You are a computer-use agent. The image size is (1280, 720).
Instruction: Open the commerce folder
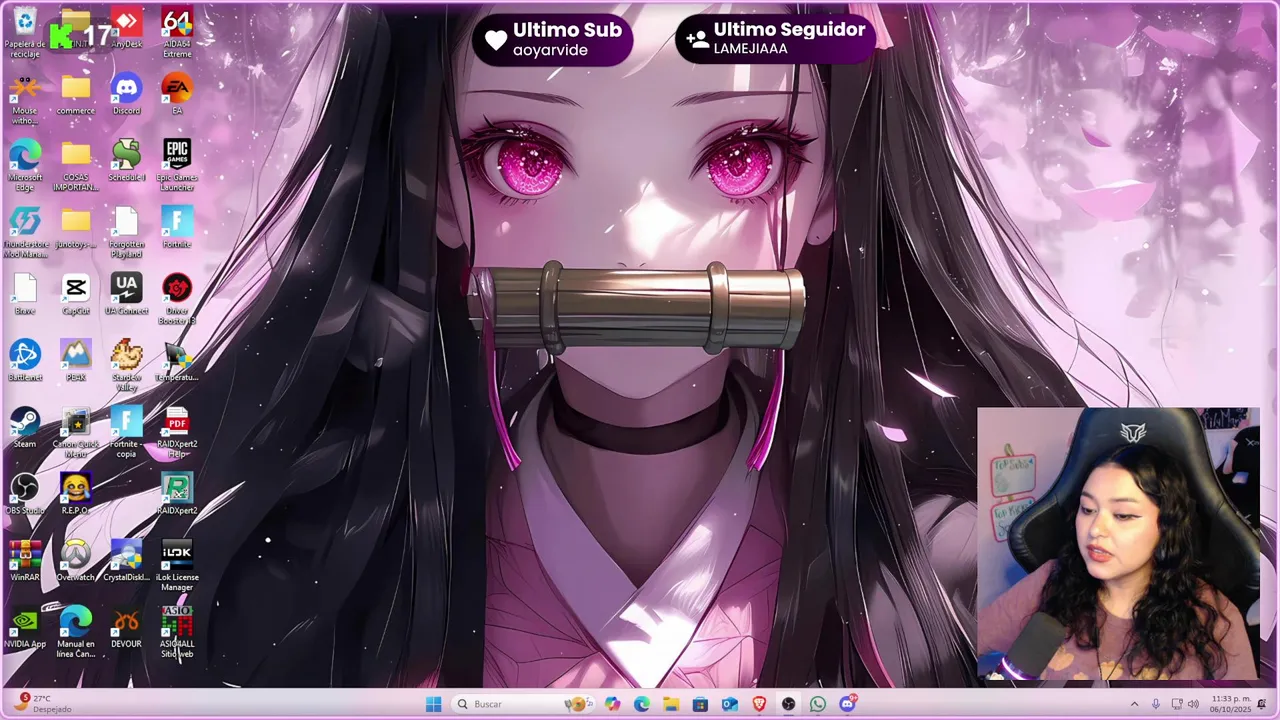(x=76, y=97)
